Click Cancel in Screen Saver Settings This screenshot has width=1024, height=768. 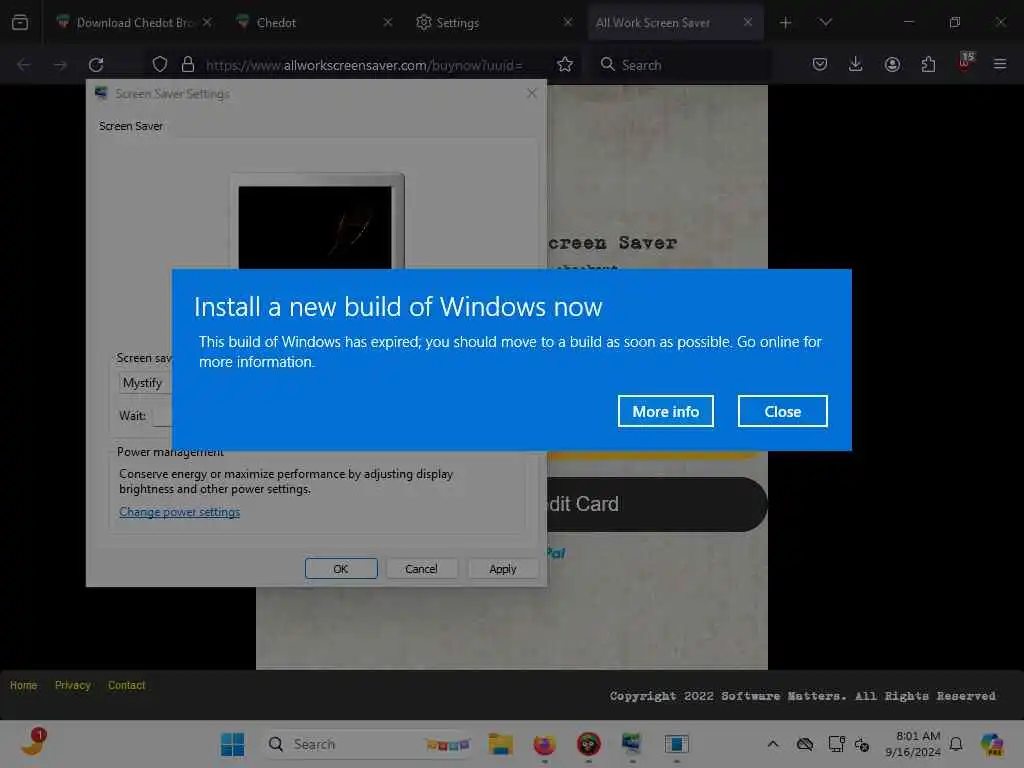pos(421,569)
